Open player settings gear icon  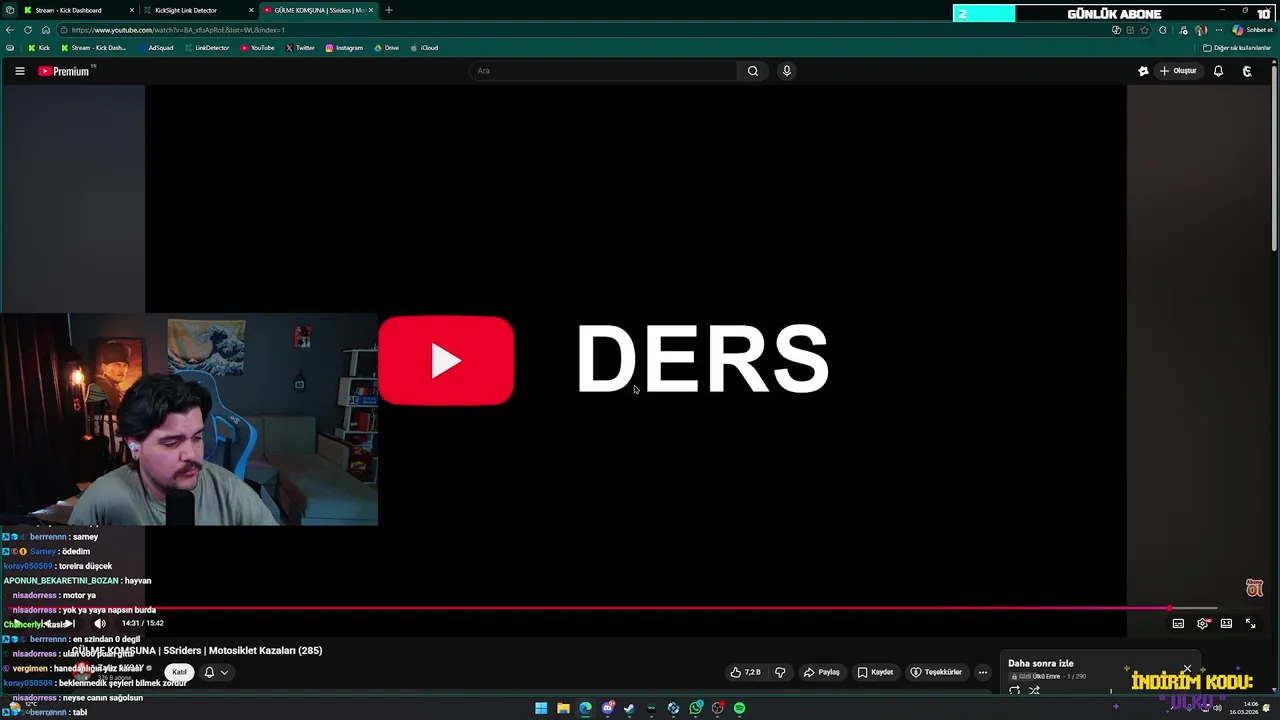1203,623
